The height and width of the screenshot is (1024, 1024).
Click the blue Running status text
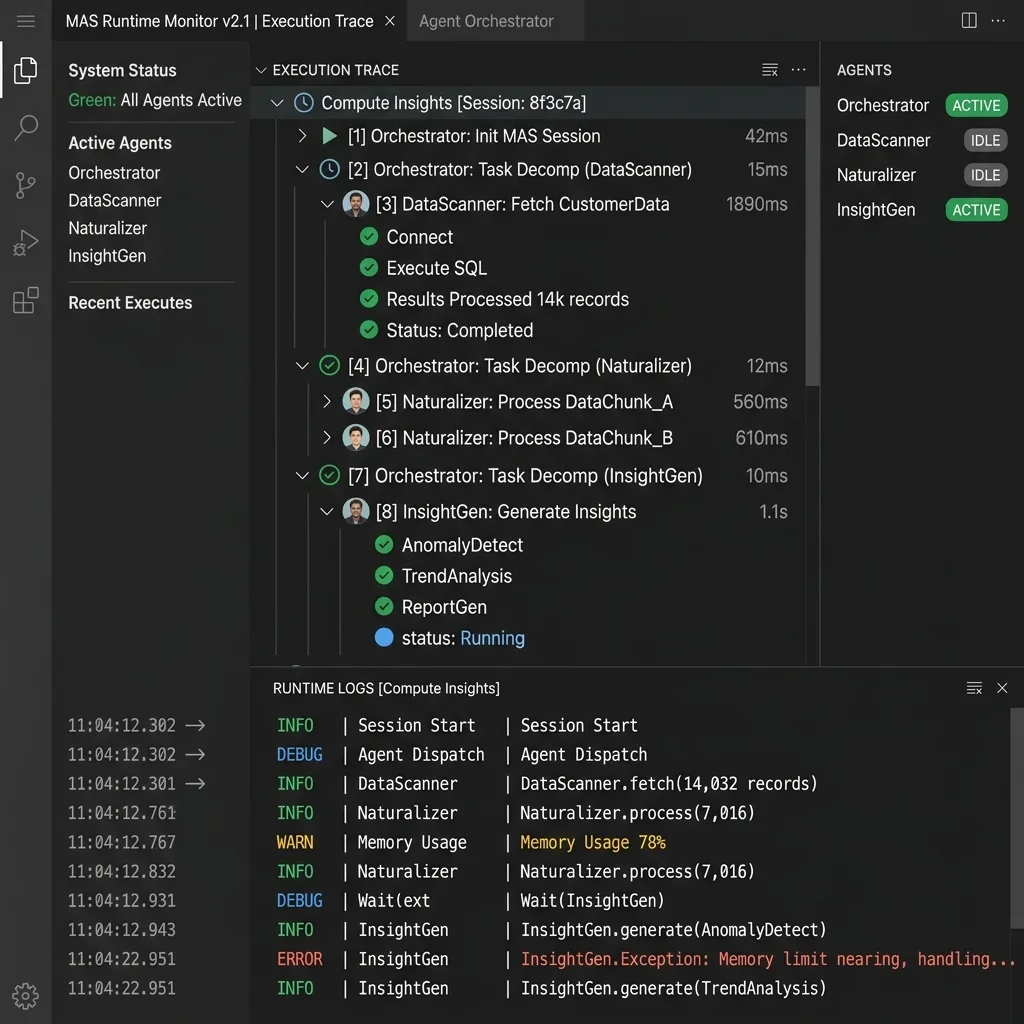tap(492, 638)
